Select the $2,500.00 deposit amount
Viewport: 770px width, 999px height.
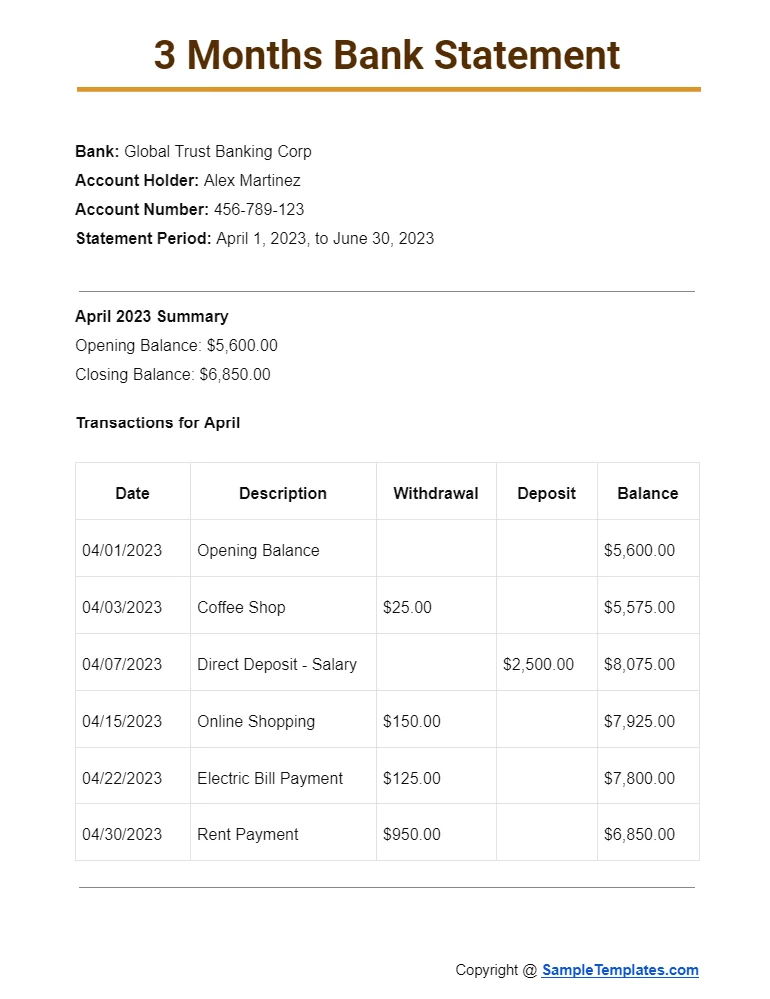coord(538,664)
